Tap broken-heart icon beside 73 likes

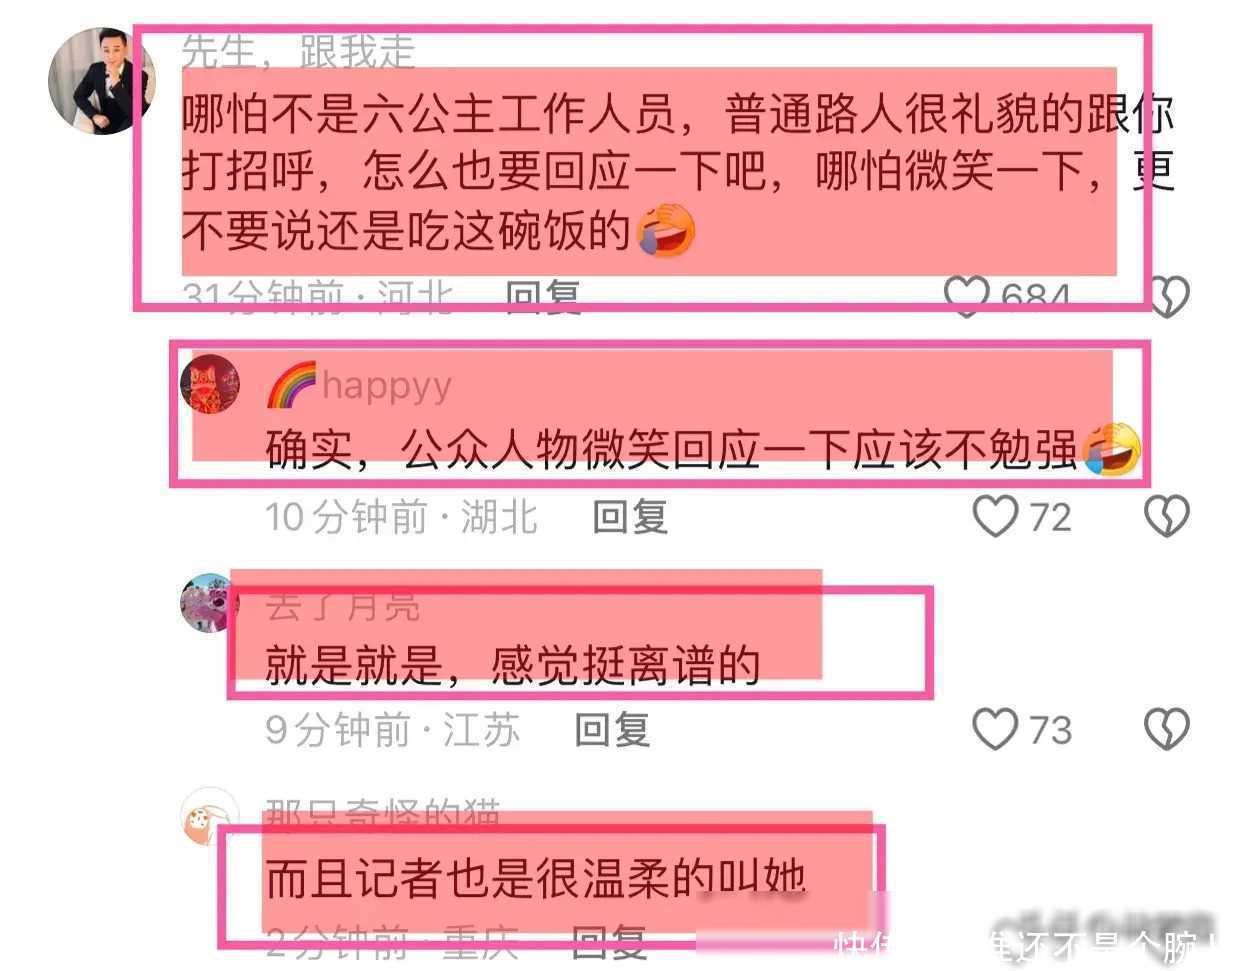1166,729
